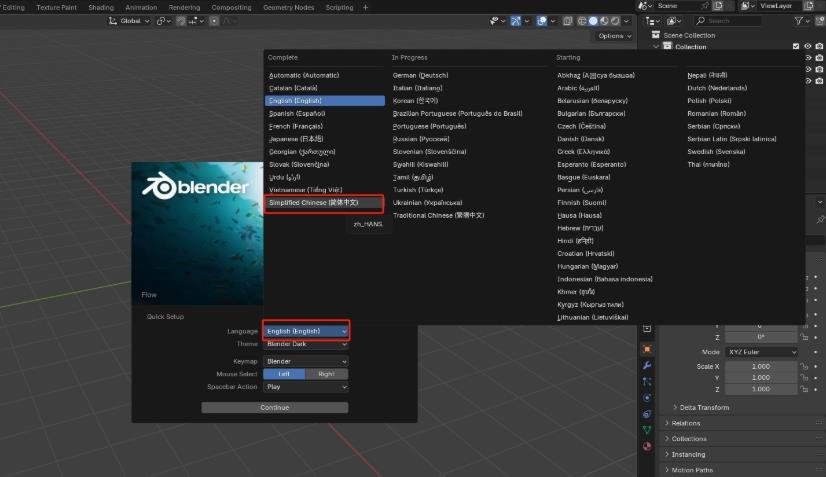826x477 pixels.
Task: Toggle proportional editing
Action: (214, 21)
